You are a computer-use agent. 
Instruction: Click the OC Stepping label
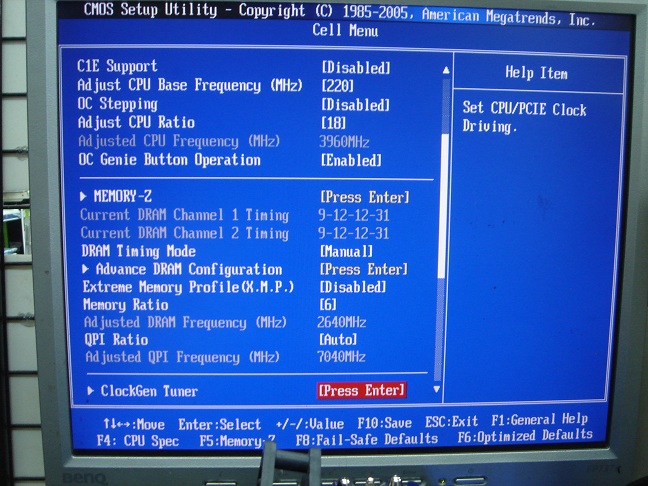point(118,104)
